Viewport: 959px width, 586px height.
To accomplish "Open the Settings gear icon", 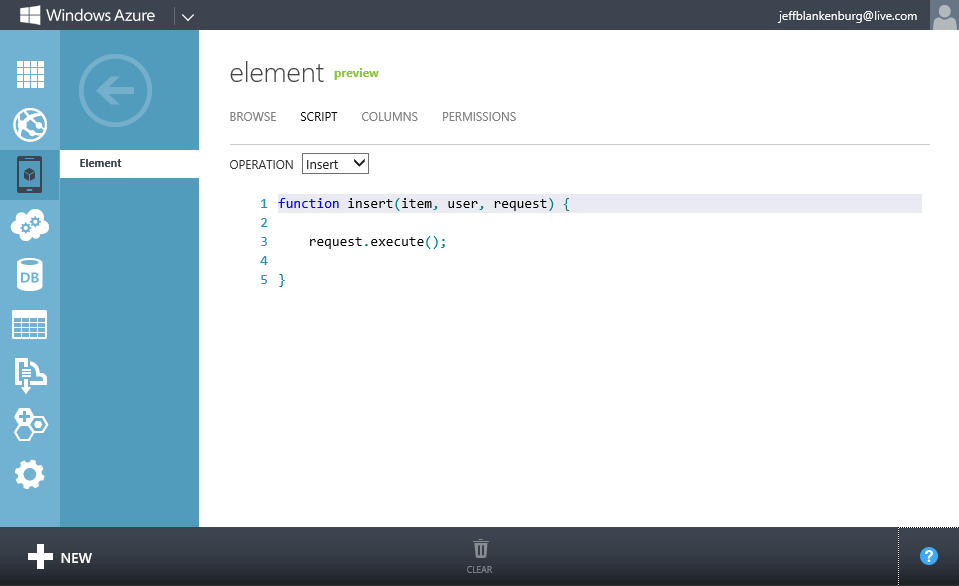I will coord(30,474).
